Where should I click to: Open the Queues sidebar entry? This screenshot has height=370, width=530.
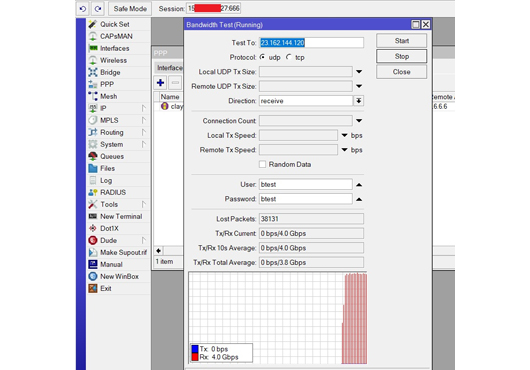coord(112,156)
